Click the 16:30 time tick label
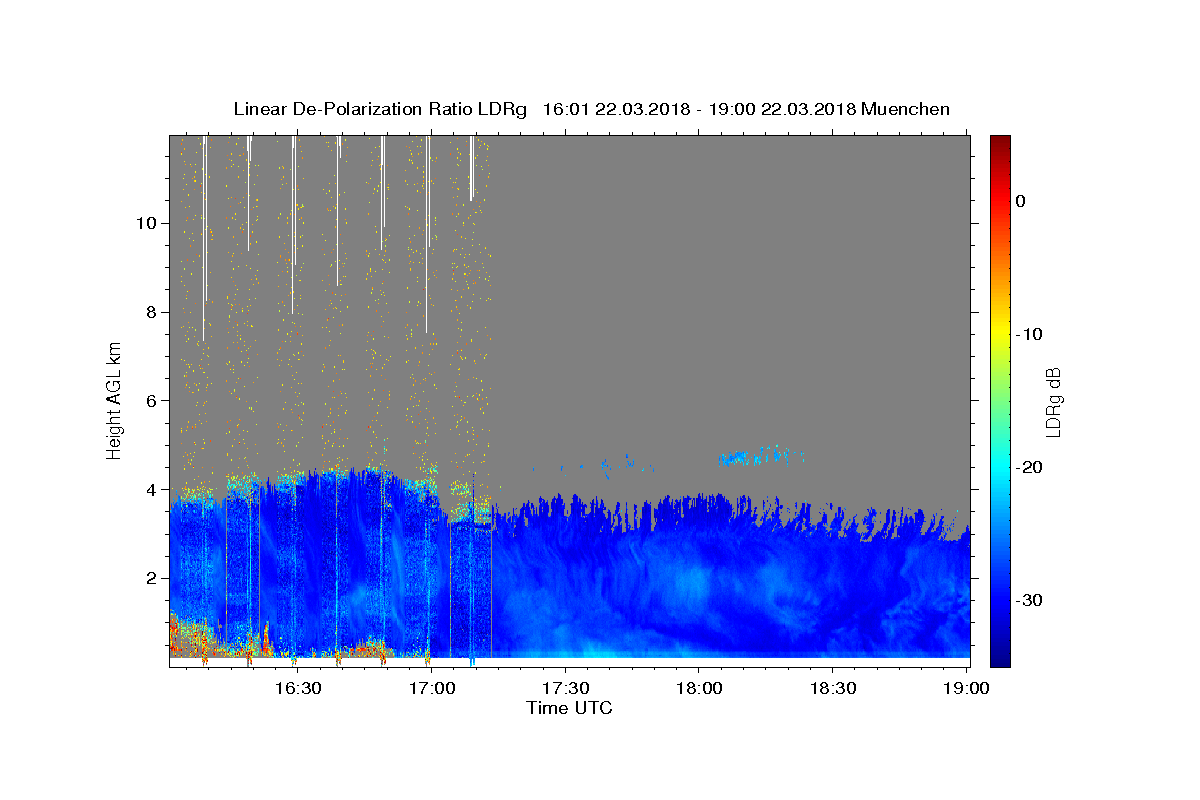The height and width of the screenshot is (800, 1200). [298, 688]
